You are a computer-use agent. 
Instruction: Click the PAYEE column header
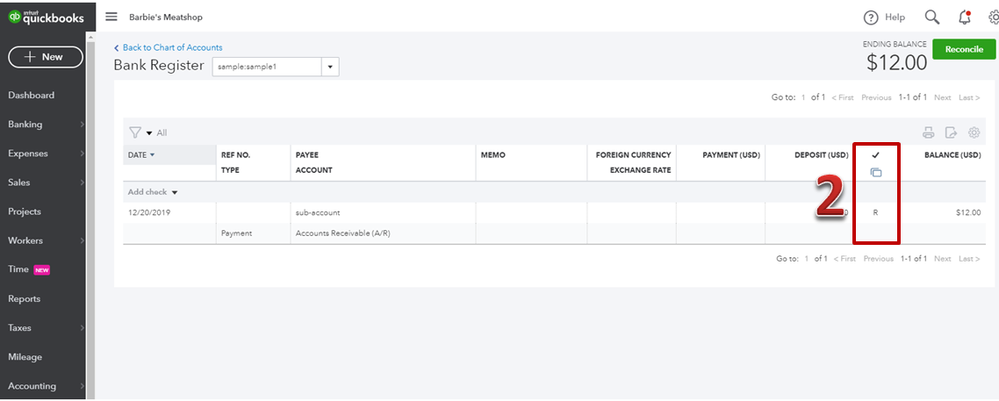[x=307, y=155]
